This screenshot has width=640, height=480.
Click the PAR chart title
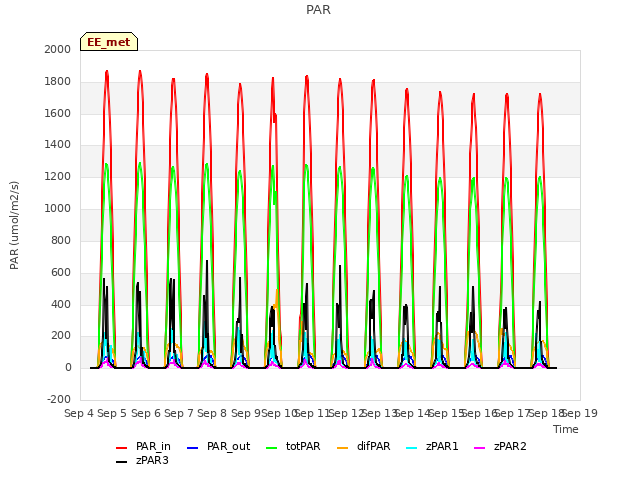tap(318, 10)
